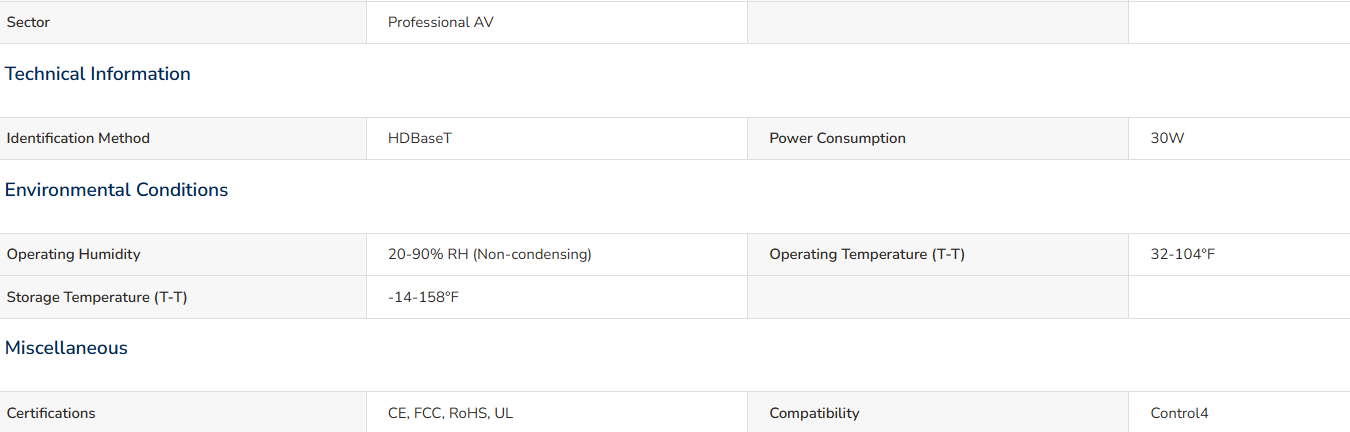This screenshot has width=1350, height=432.
Task: Select the Technical Information heading
Action: click(98, 74)
